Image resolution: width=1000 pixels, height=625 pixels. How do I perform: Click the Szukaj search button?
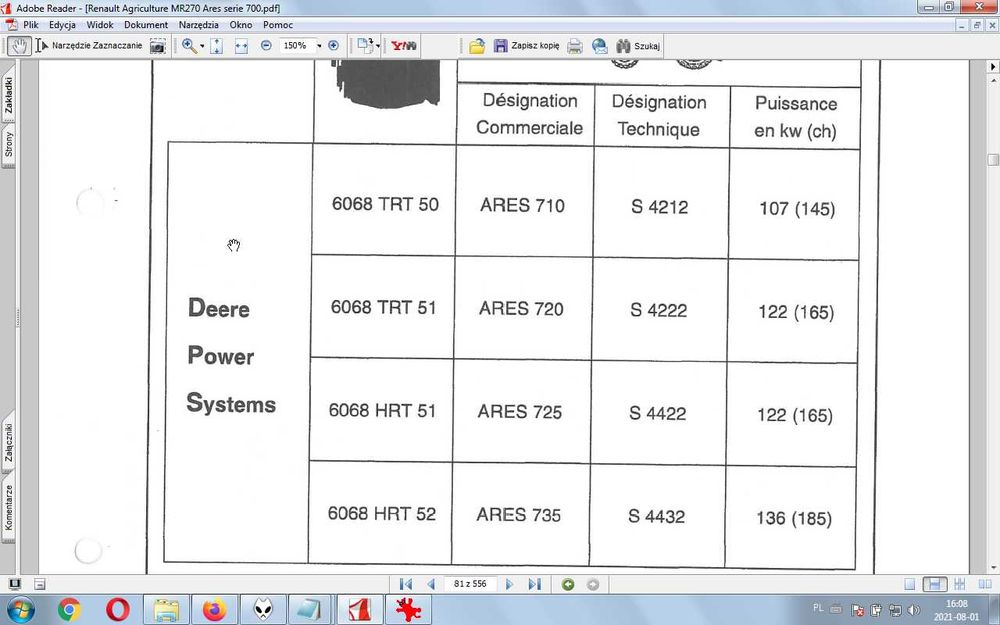tap(638, 46)
